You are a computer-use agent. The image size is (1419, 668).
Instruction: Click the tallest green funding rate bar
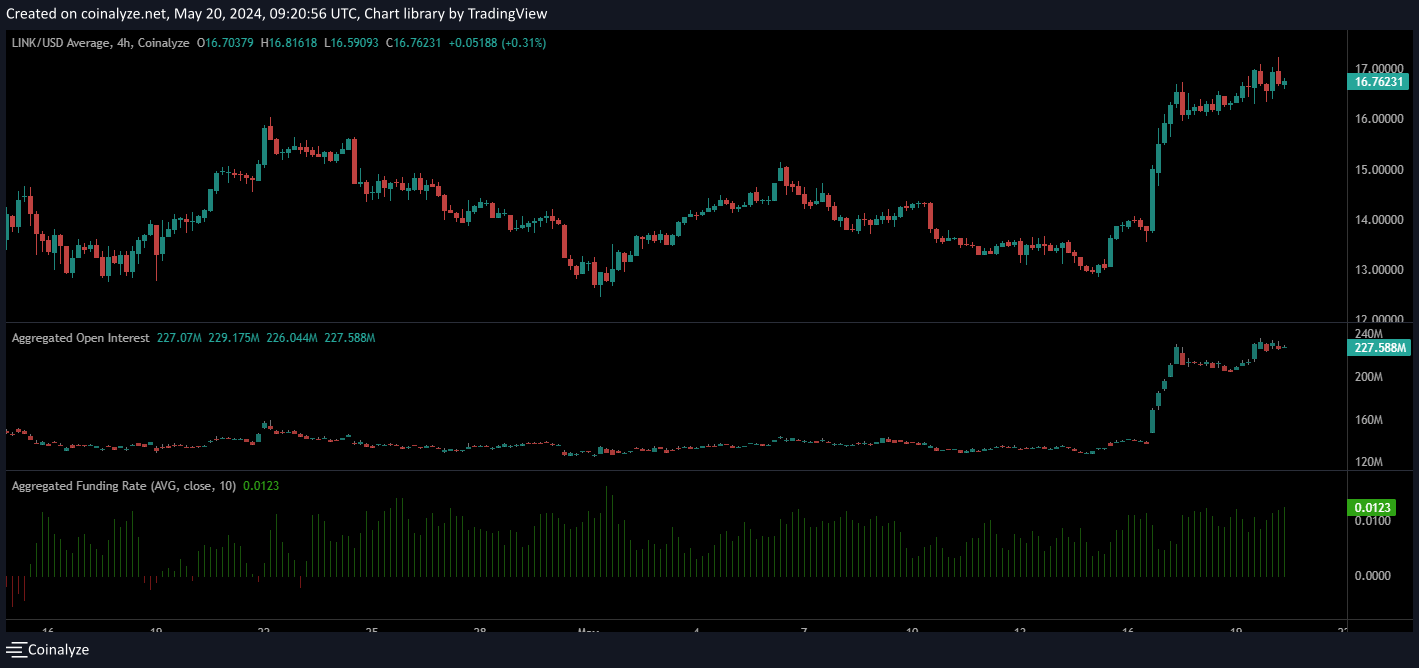click(x=607, y=530)
